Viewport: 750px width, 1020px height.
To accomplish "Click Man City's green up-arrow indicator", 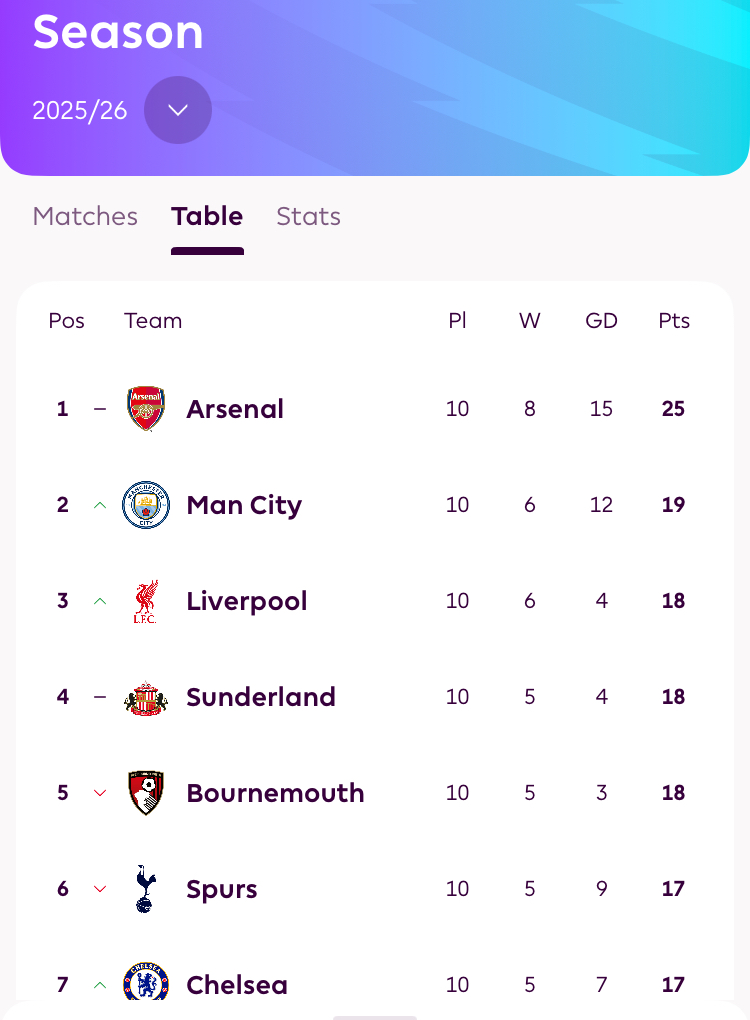I will pyautogui.click(x=100, y=505).
